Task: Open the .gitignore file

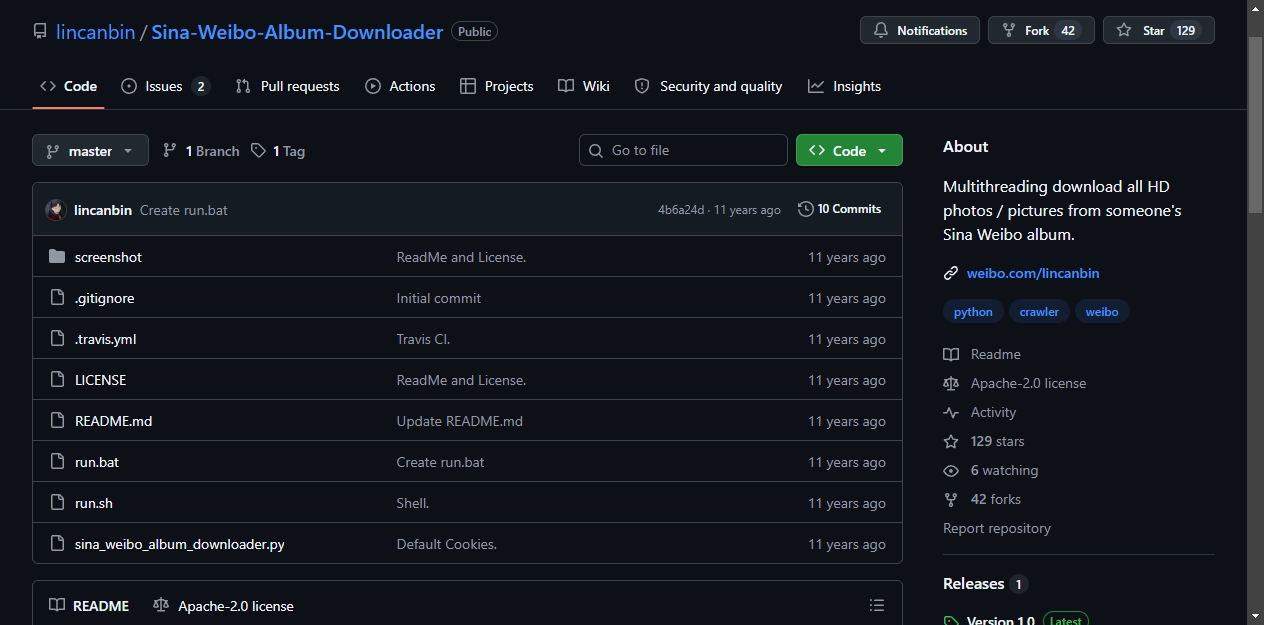Action: [104, 298]
